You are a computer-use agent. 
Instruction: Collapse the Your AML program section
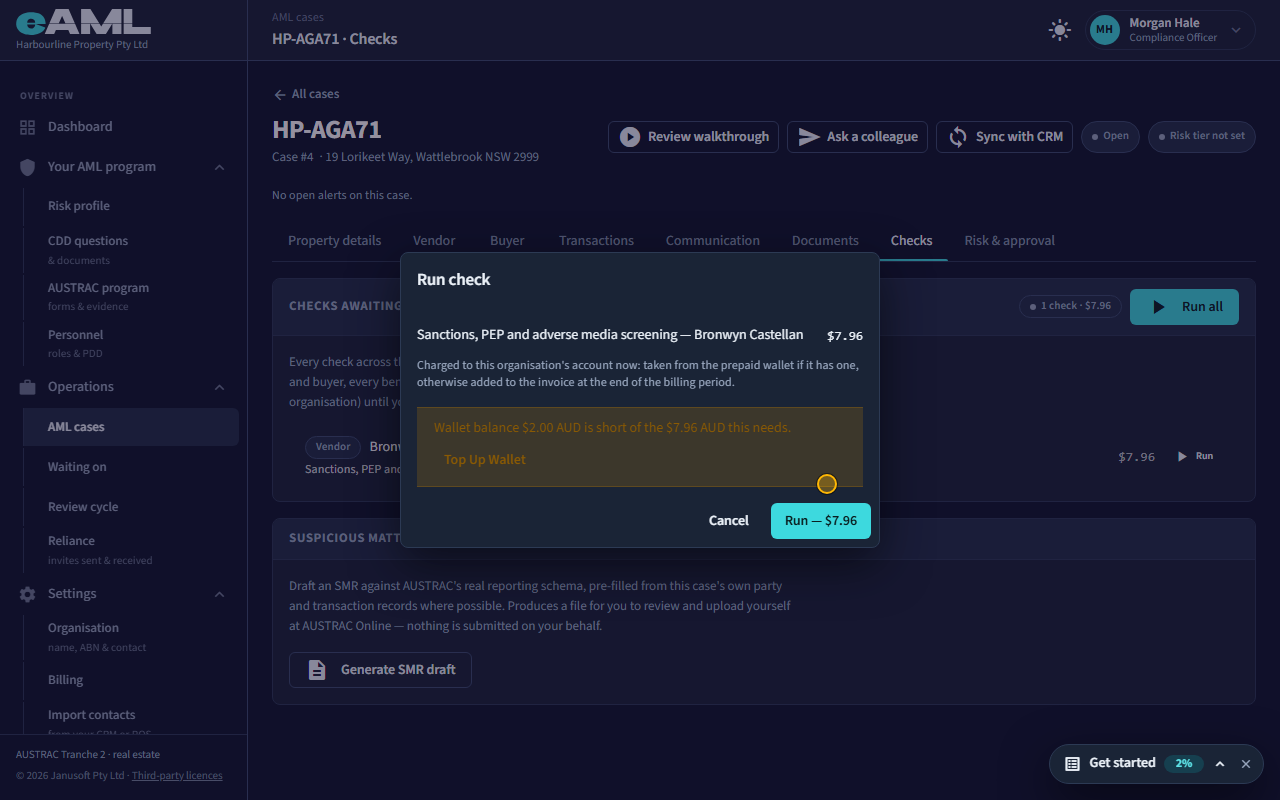click(219, 167)
